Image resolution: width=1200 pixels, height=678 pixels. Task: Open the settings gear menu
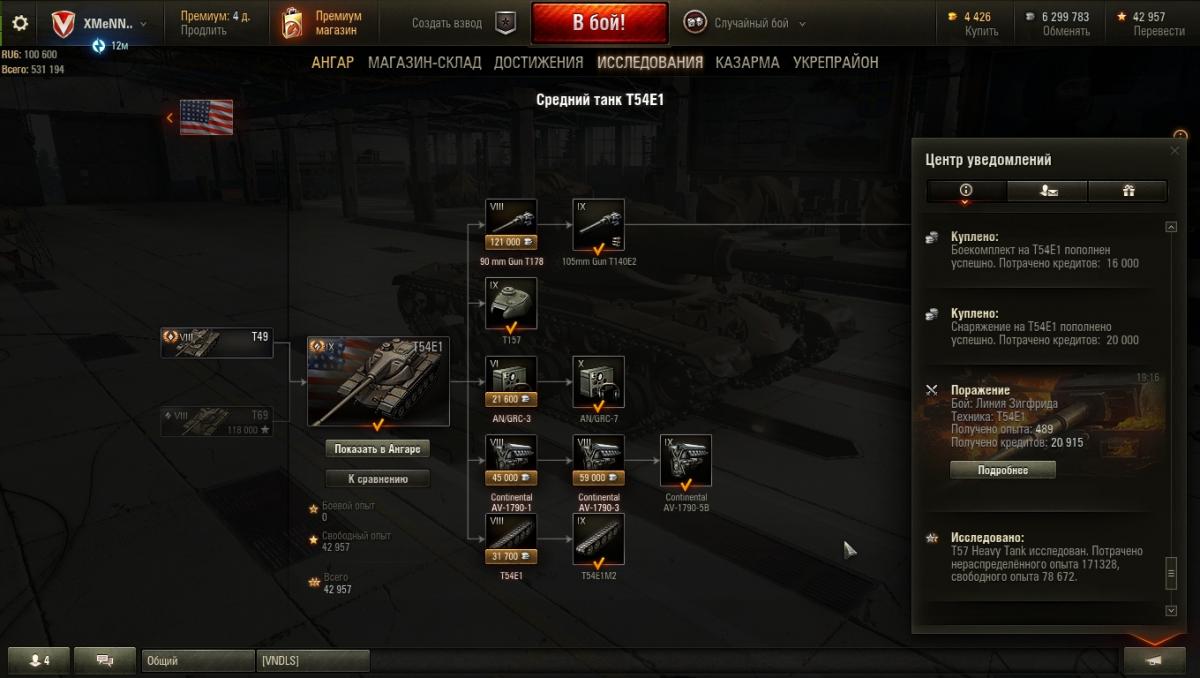(20, 23)
